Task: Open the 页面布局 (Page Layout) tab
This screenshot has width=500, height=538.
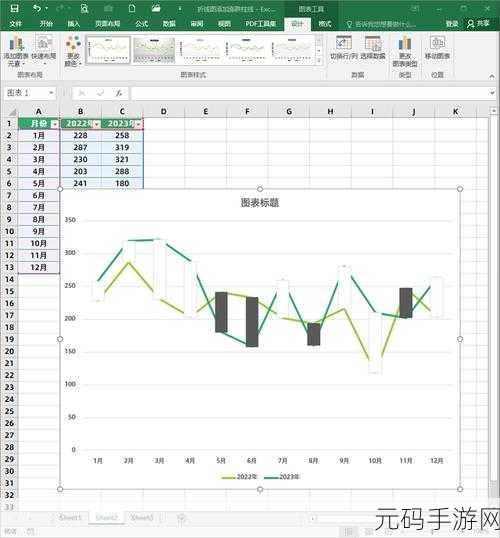Action: (107, 24)
